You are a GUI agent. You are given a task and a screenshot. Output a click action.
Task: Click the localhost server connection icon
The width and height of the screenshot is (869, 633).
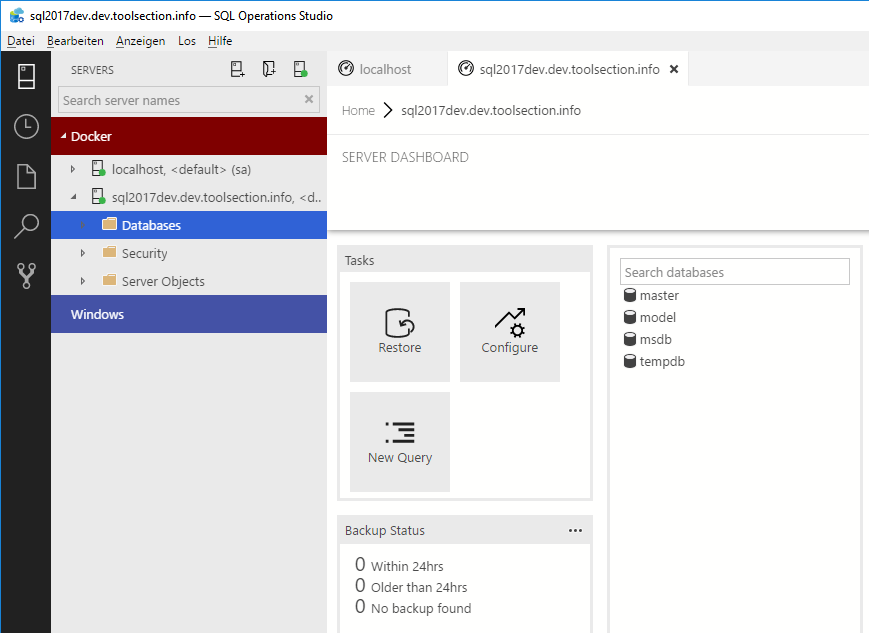click(x=99, y=169)
